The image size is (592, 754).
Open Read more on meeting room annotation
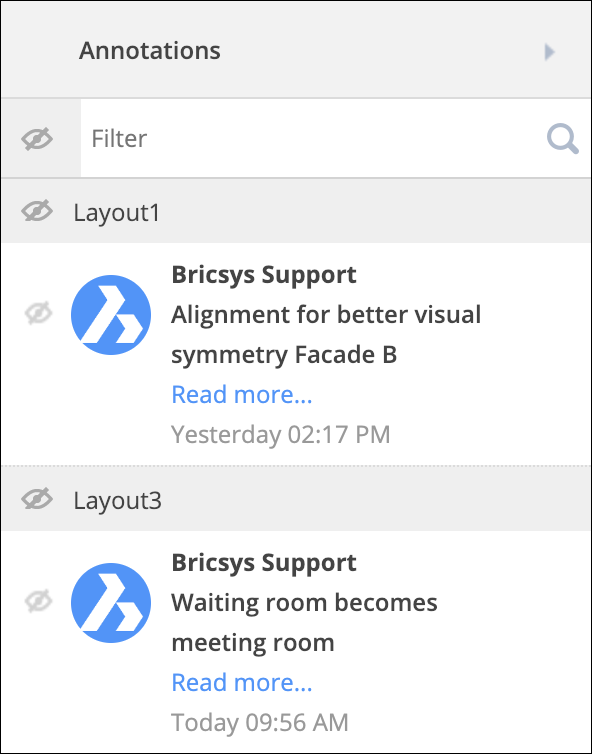click(242, 683)
